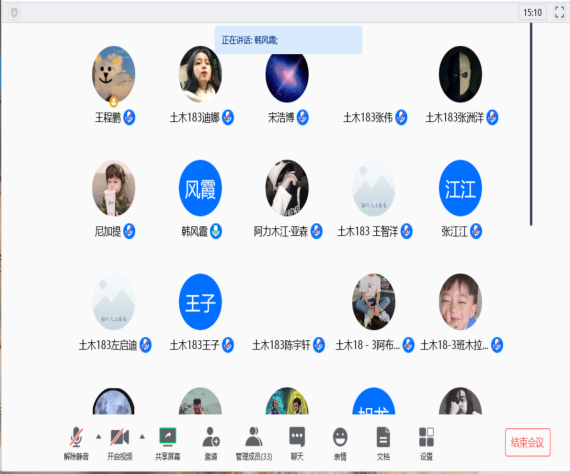Open the 邀请 invite icon

point(211,443)
